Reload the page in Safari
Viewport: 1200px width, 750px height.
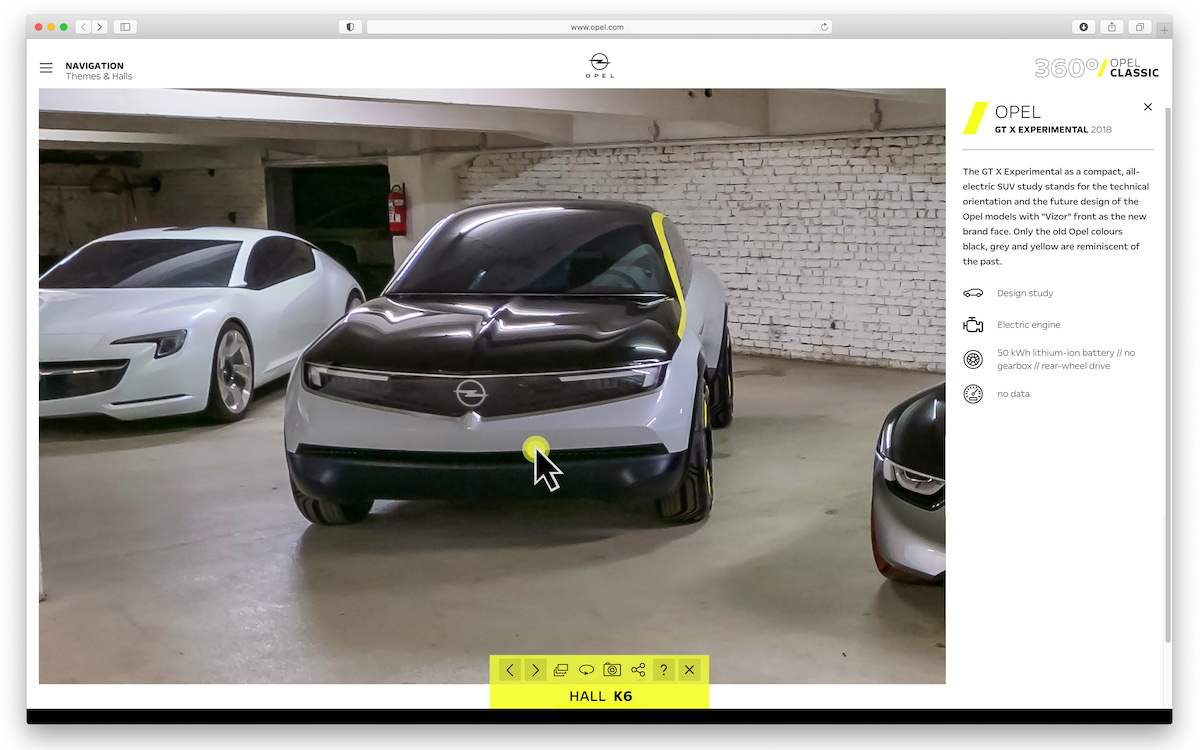click(824, 27)
